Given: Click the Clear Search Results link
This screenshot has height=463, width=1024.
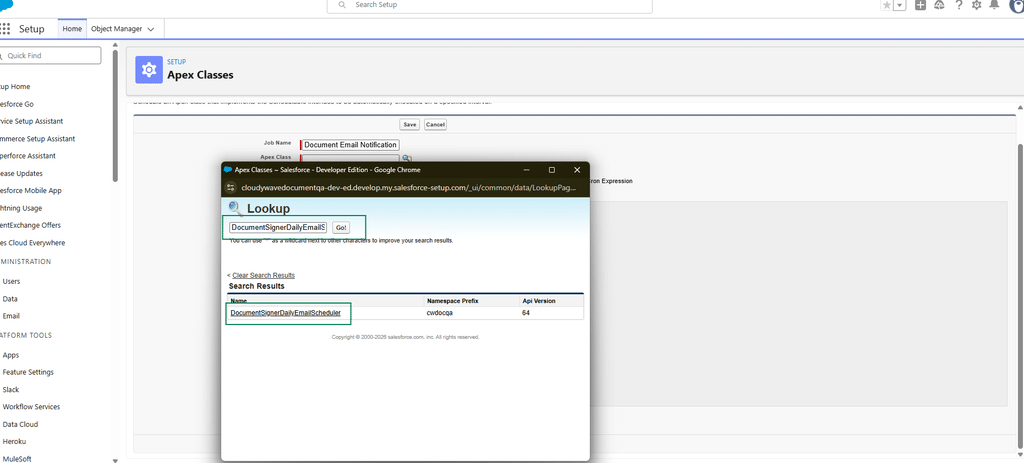Looking at the screenshot, I should click(263, 276).
